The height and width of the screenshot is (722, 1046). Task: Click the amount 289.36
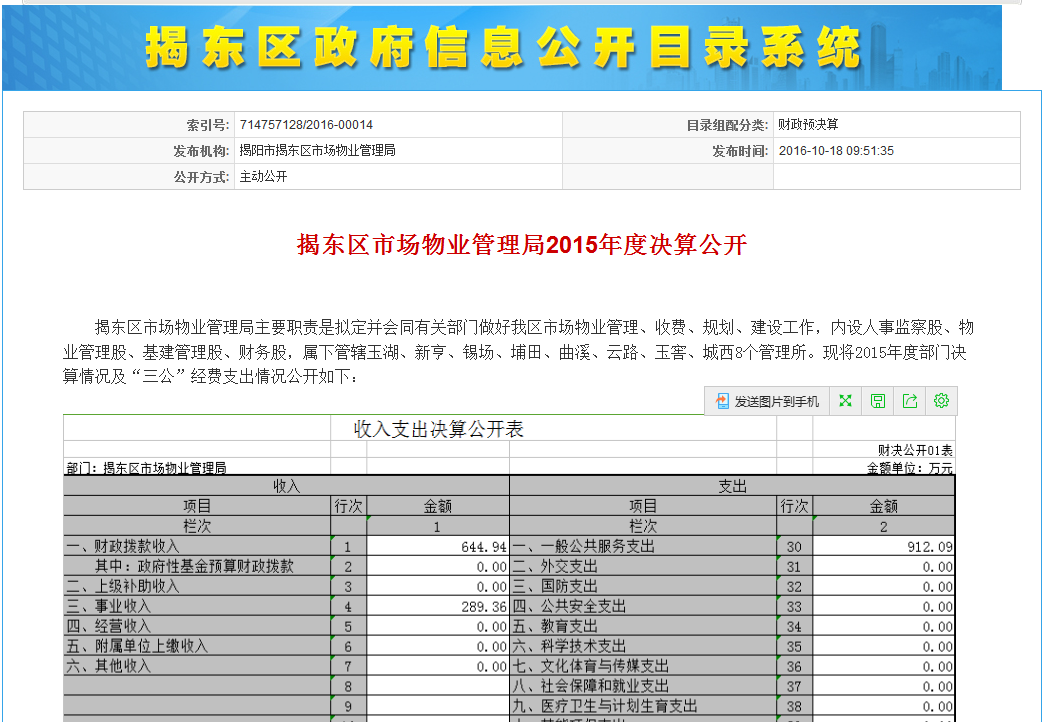pyautogui.click(x=484, y=607)
